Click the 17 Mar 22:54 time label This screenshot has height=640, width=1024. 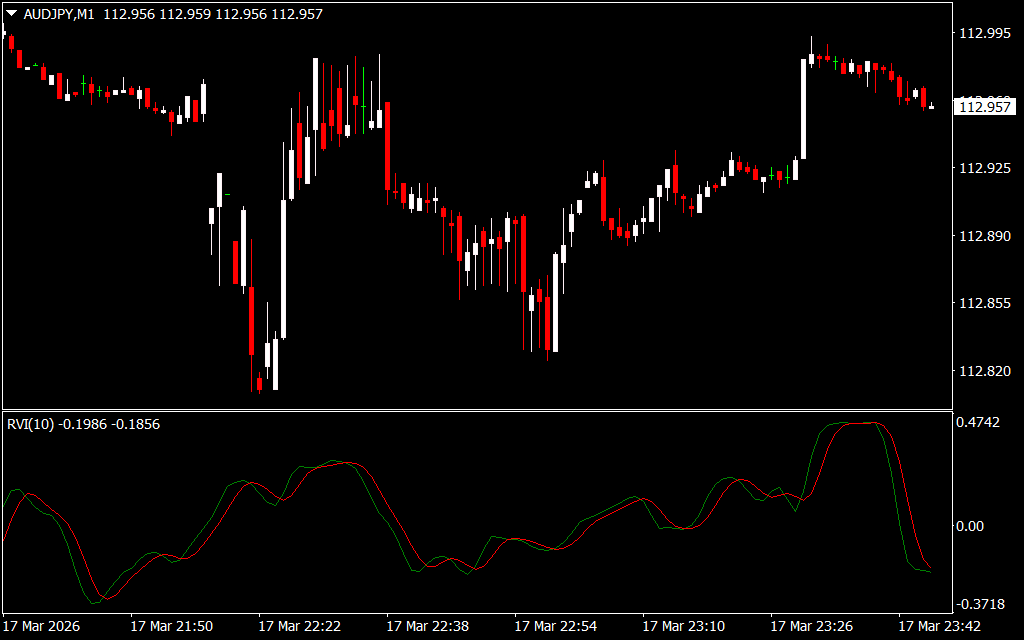555,626
